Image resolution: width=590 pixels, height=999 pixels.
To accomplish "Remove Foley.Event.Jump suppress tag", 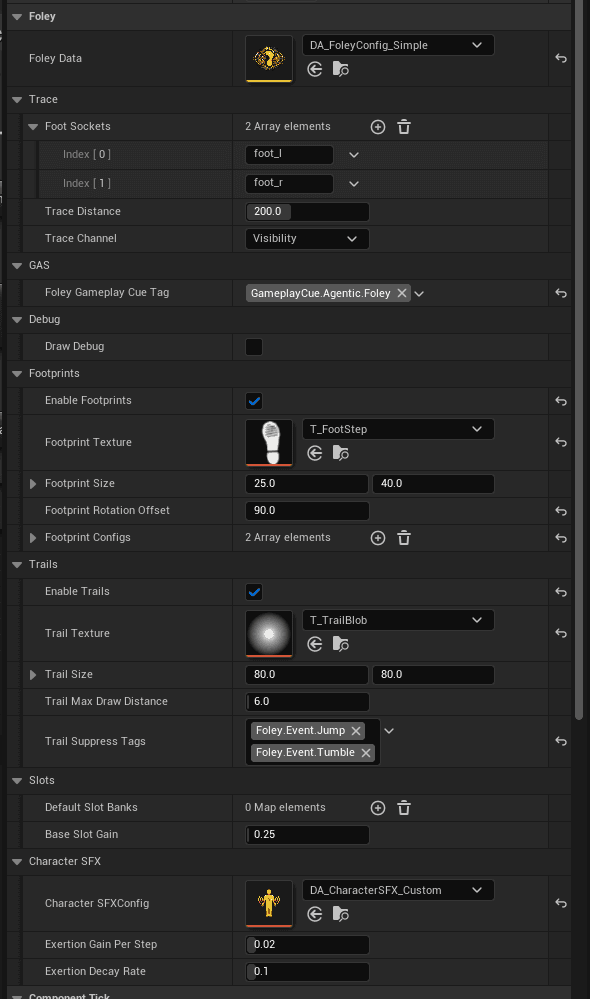I will (356, 731).
